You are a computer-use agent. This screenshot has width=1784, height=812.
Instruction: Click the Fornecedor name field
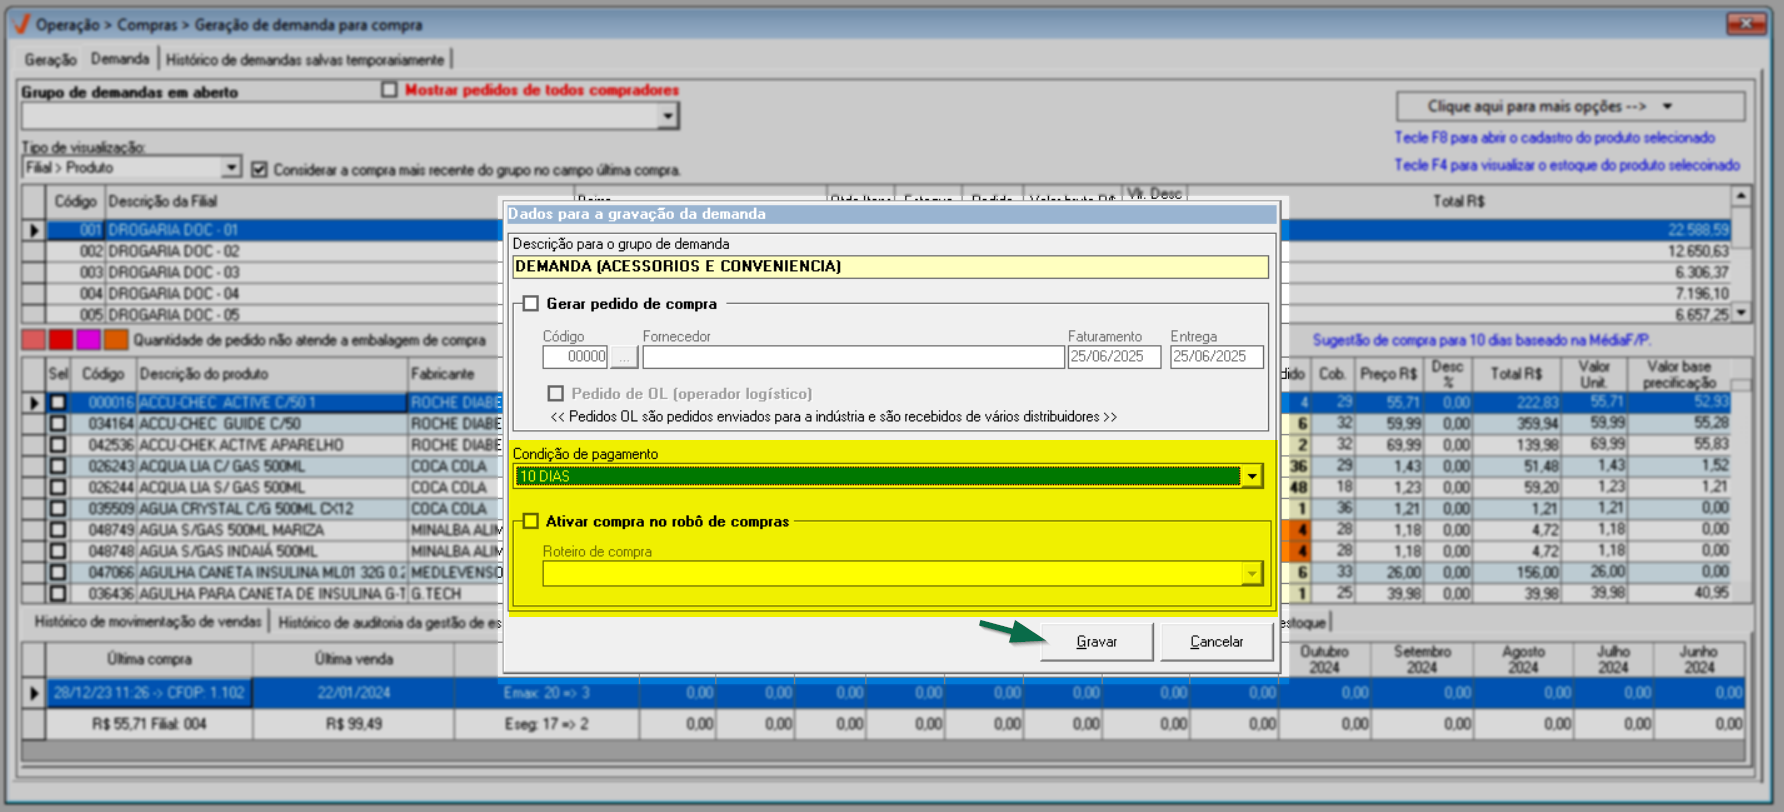(853, 356)
